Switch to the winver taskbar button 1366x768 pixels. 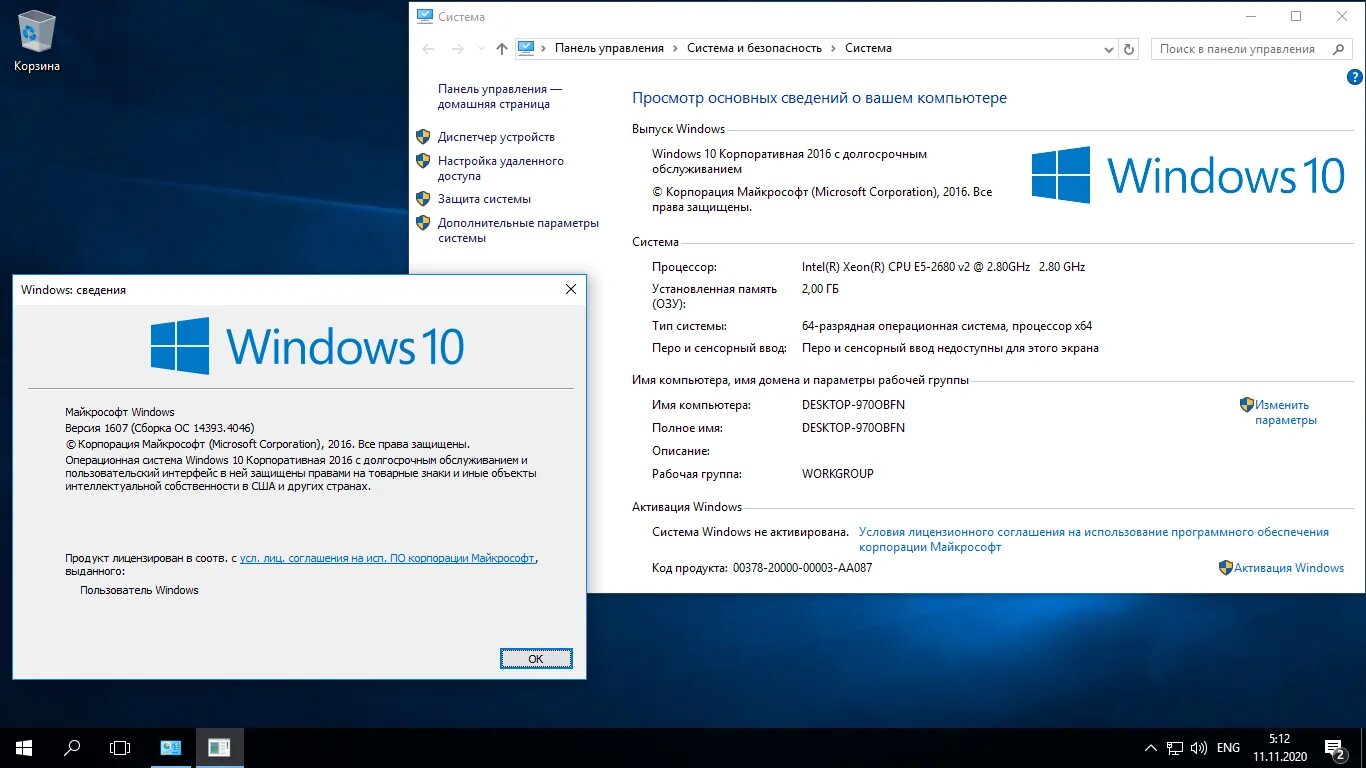[x=219, y=748]
